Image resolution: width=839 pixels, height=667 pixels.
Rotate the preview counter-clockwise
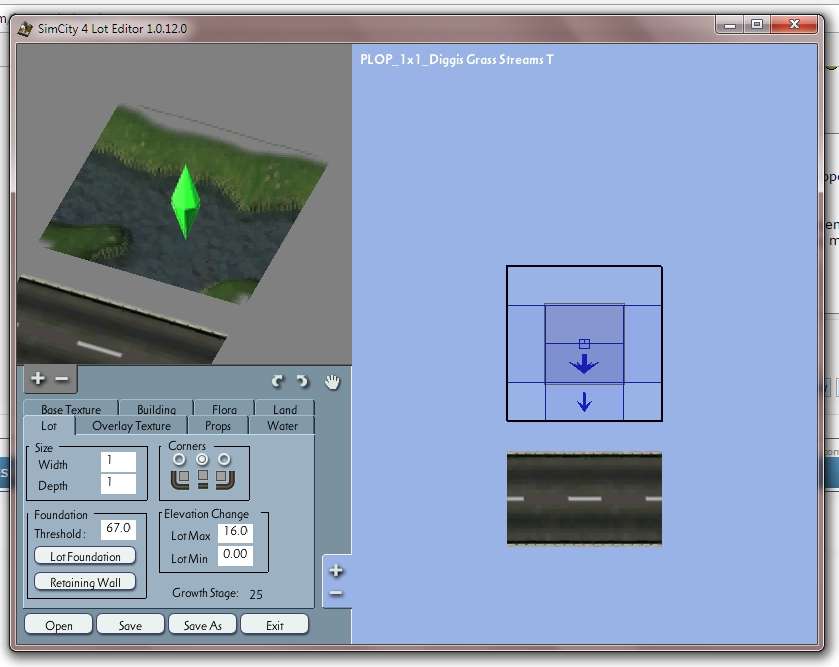[277, 381]
